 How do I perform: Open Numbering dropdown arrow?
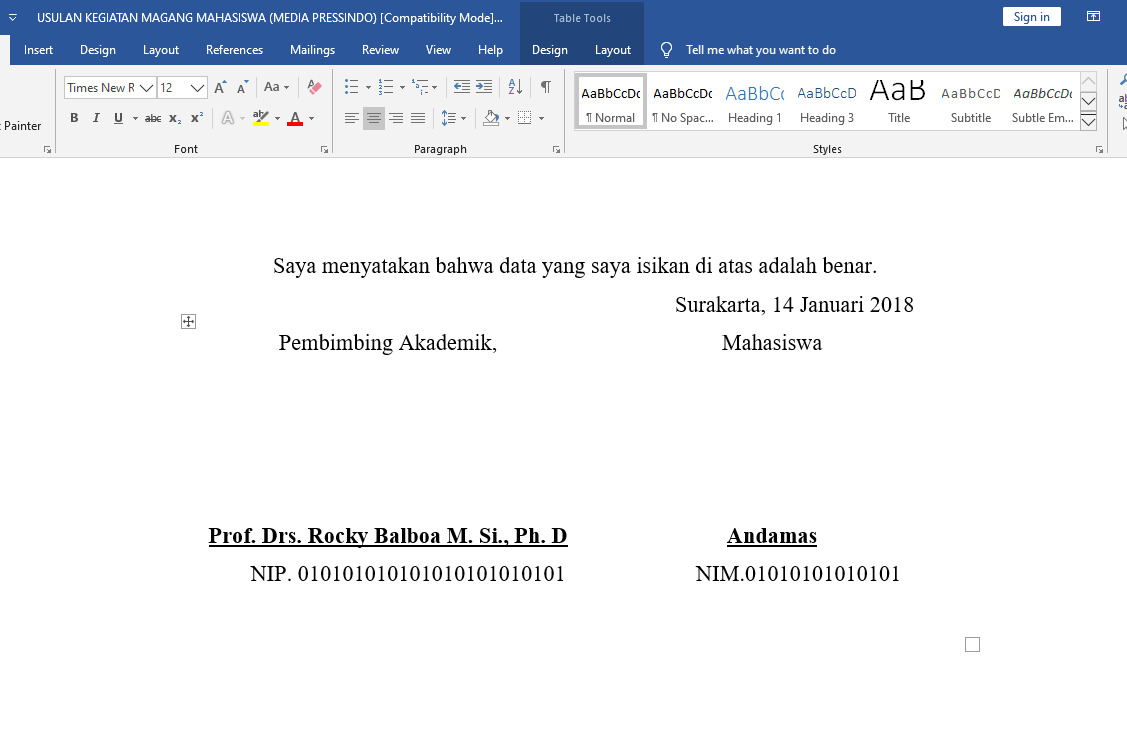402,88
